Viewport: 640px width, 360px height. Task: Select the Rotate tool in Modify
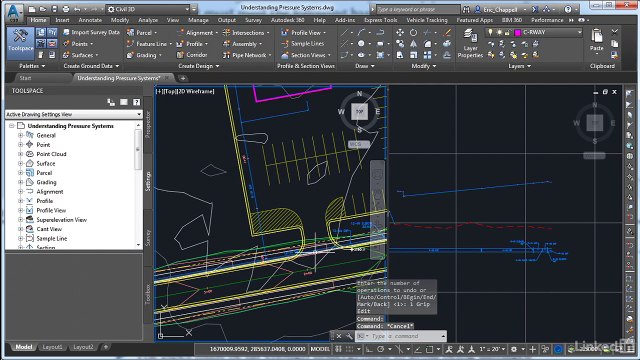[413, 32]
